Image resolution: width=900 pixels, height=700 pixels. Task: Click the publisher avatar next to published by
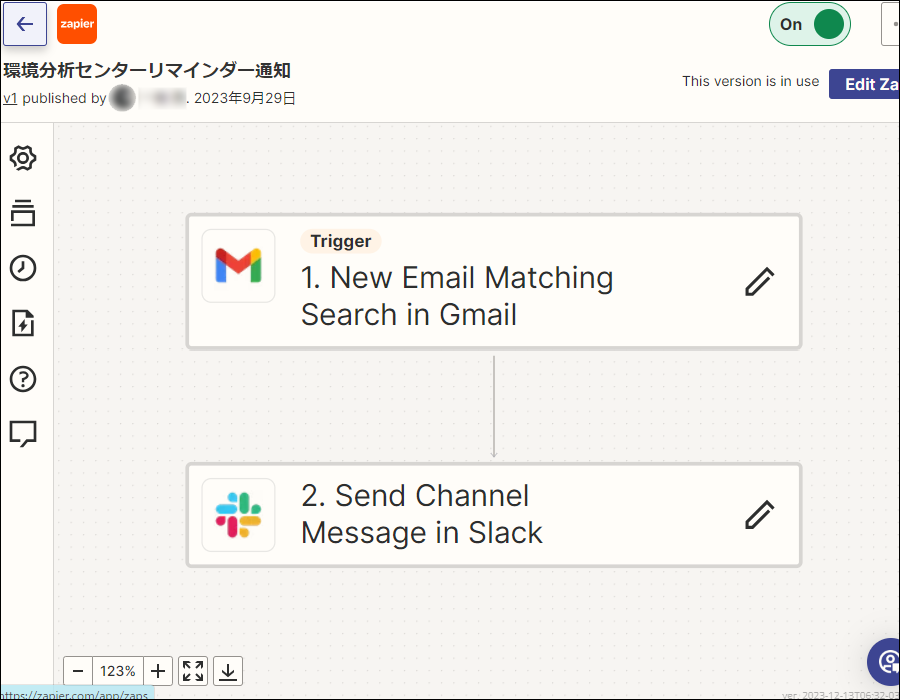(122, 98)
